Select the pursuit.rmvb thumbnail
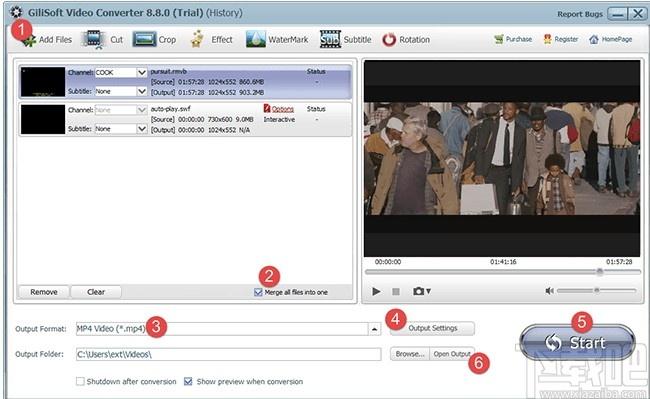 point(43,82)
